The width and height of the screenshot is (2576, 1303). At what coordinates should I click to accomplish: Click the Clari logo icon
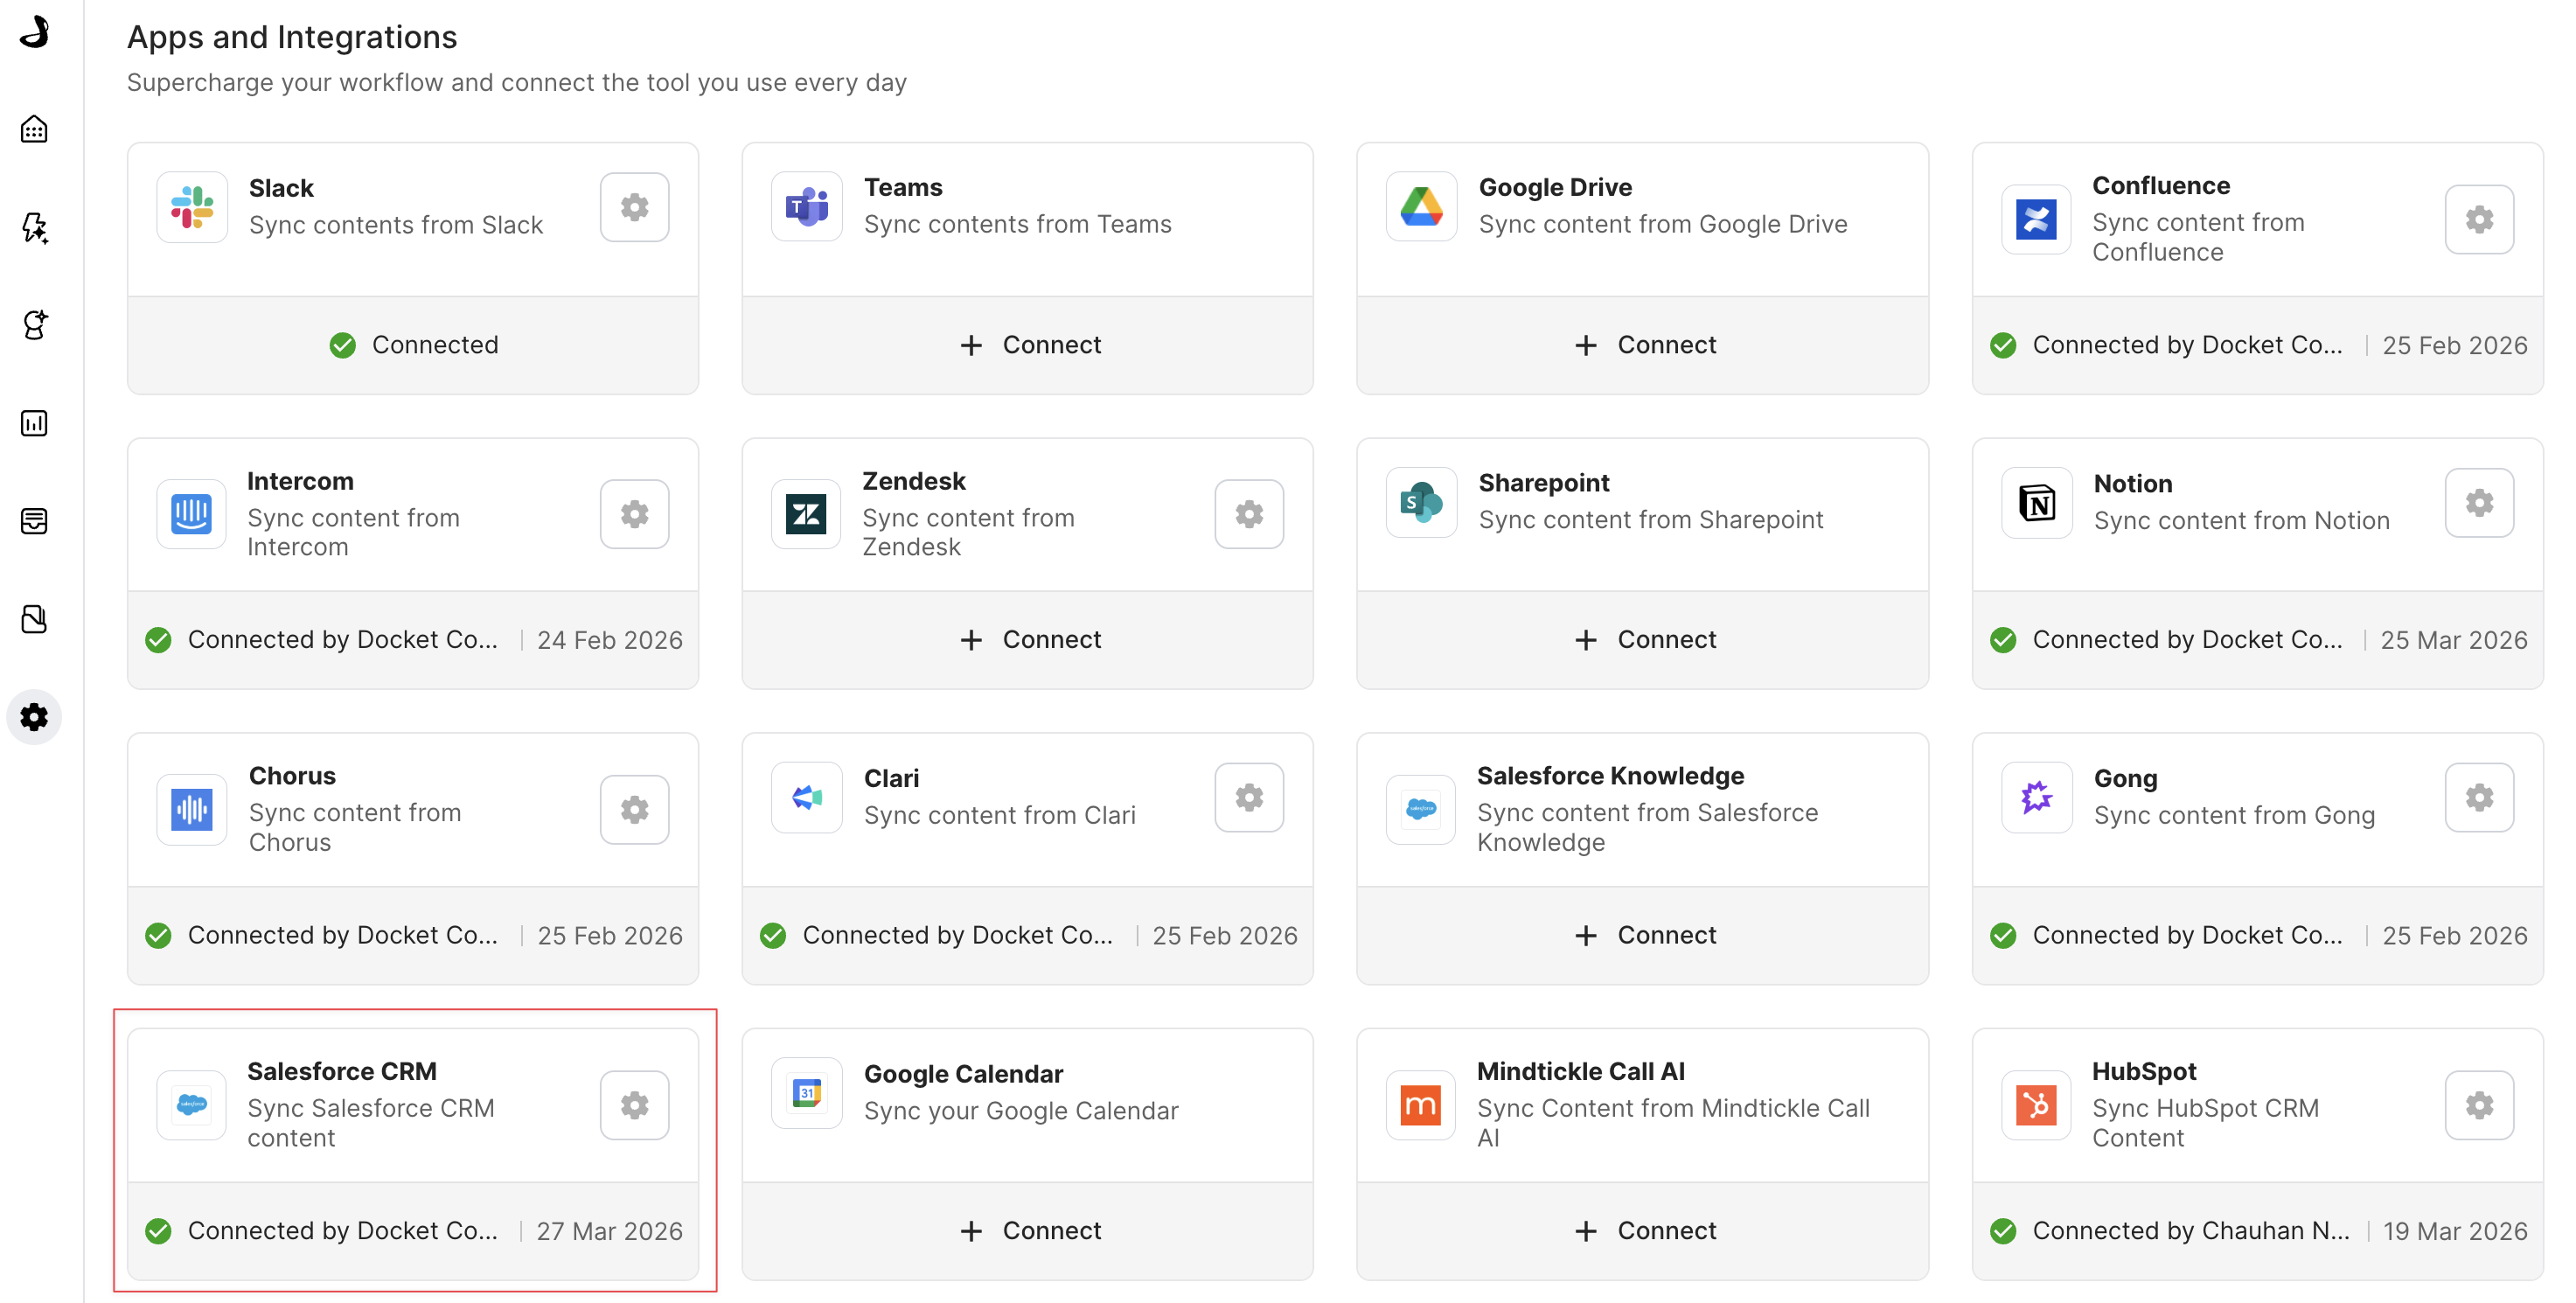[807, 797]
